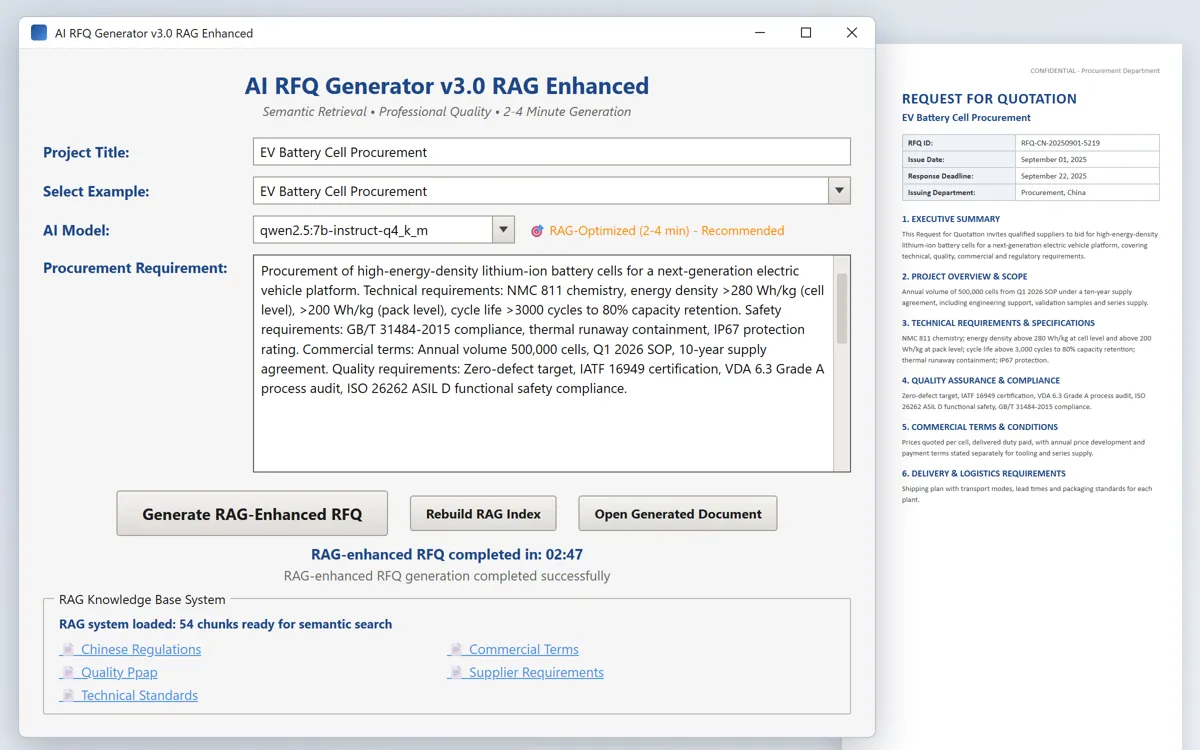Image resolution: width=1200 pixels, height=750 pixels.
Task: Click the 'Project Title:' field label
Action: [86, 152]
